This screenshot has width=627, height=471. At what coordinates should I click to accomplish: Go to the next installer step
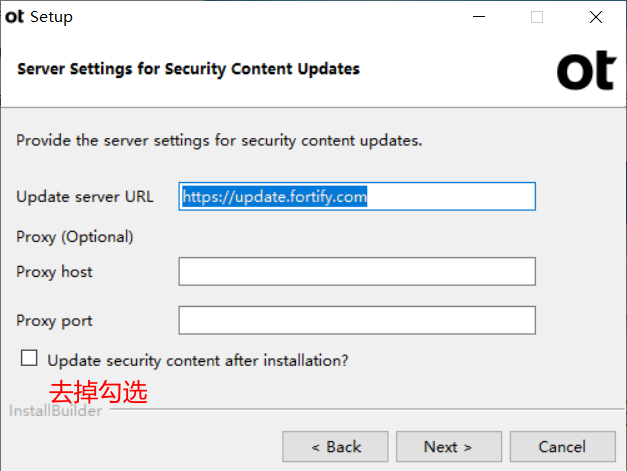pos(449,447)
